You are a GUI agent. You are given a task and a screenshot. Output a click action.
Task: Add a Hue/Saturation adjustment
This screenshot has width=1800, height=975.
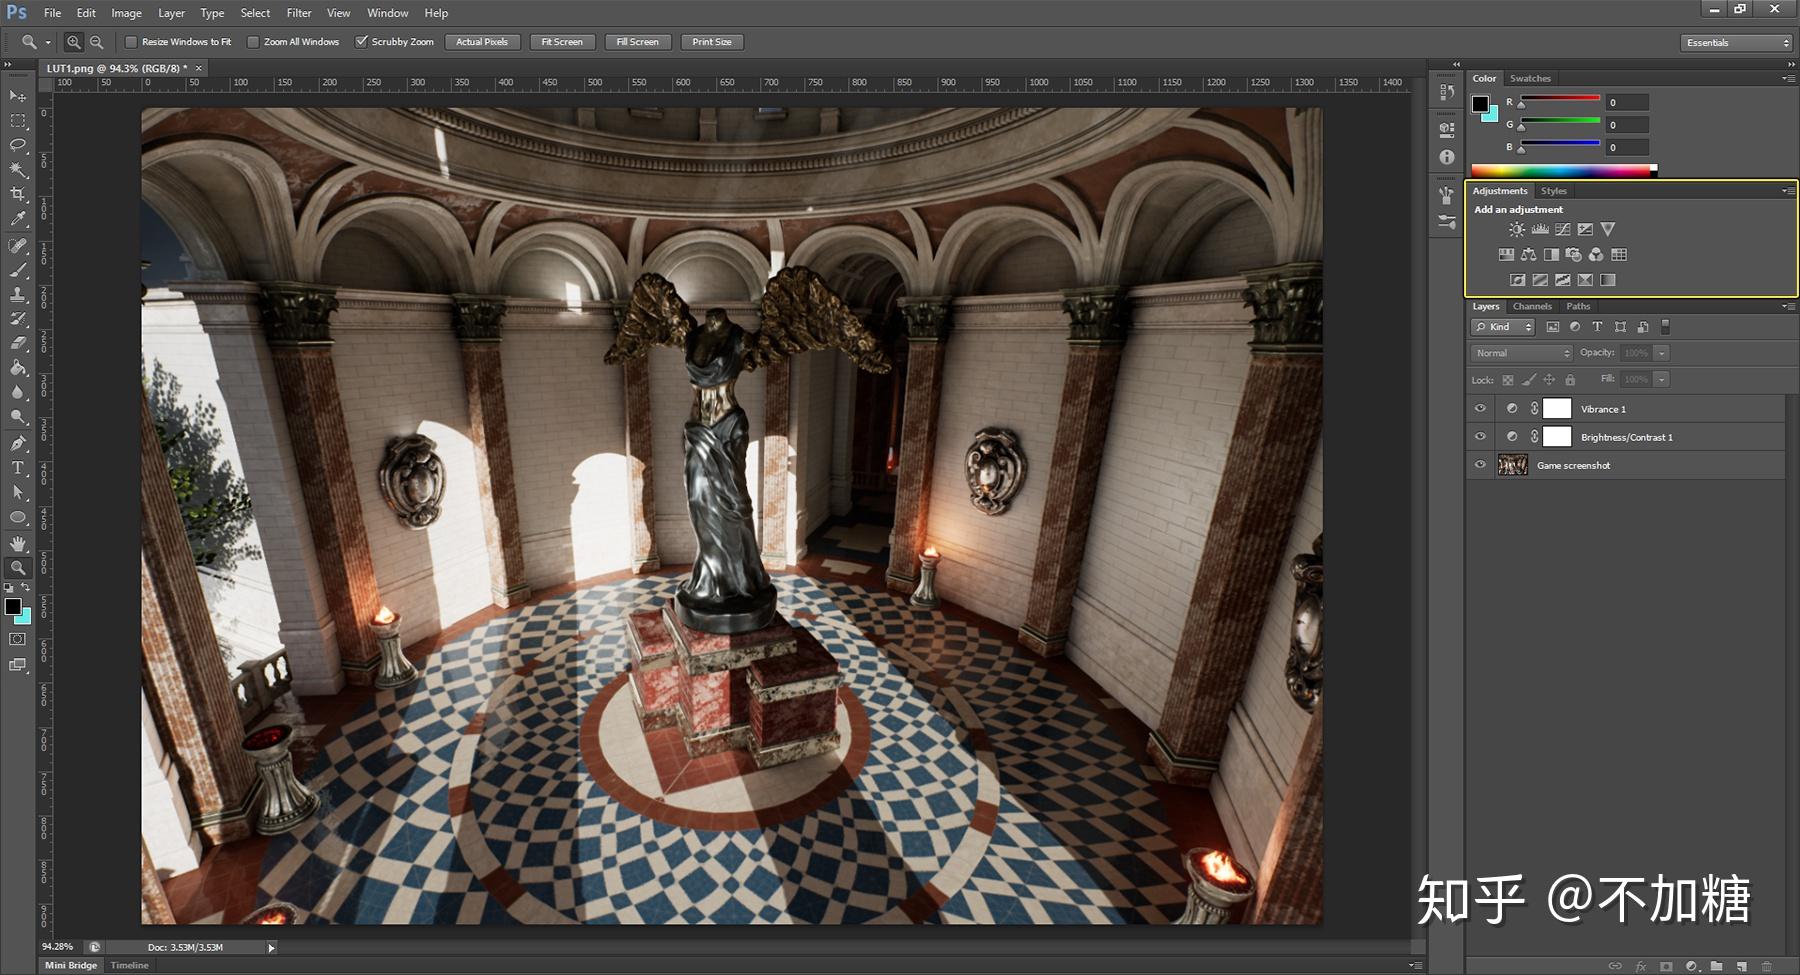pyautogui.click(x=1505, y=254)
